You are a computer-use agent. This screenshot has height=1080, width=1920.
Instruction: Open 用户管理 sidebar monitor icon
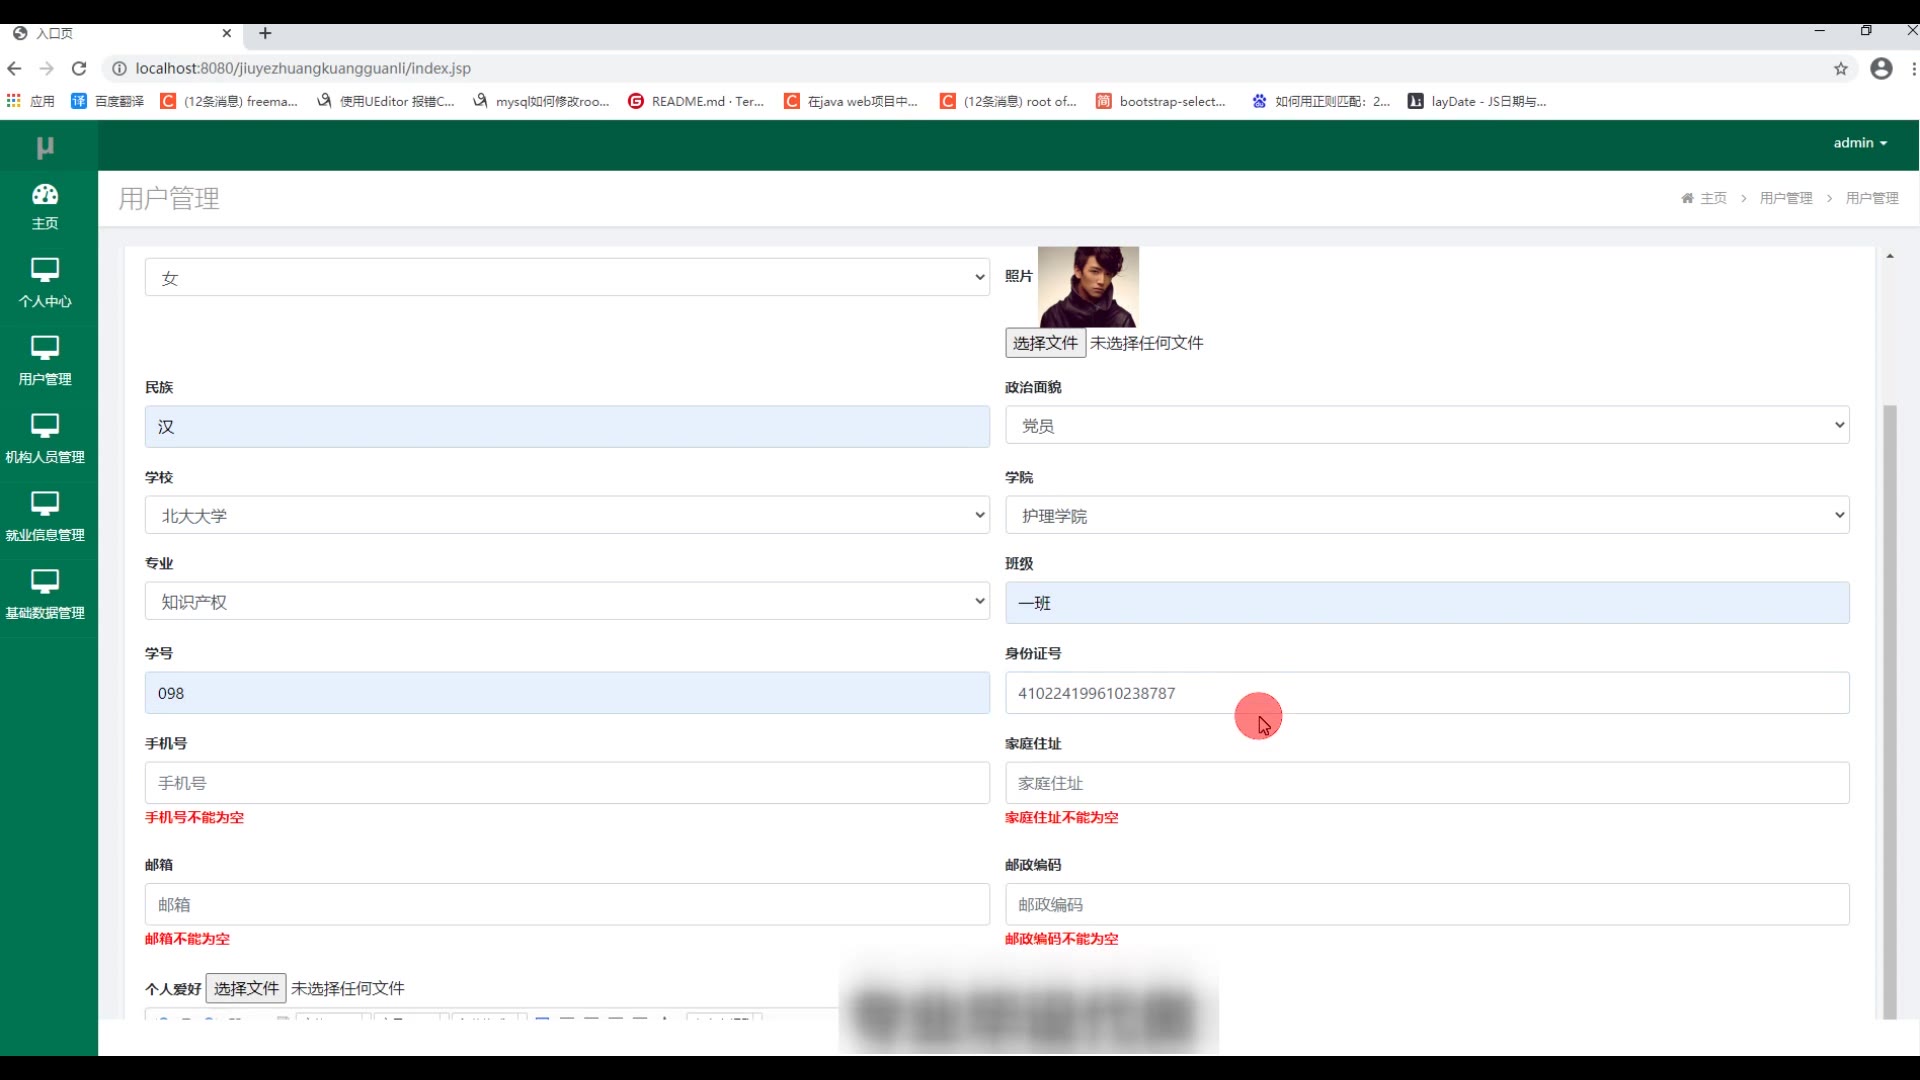(45, 348)
